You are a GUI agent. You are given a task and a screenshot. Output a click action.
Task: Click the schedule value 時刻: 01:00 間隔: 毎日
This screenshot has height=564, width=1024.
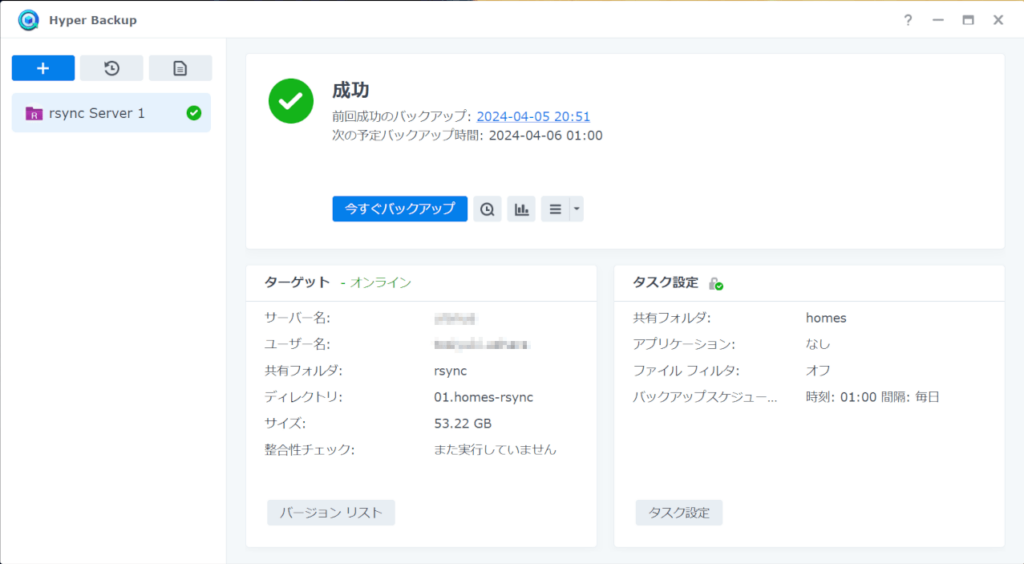[872, 397]
